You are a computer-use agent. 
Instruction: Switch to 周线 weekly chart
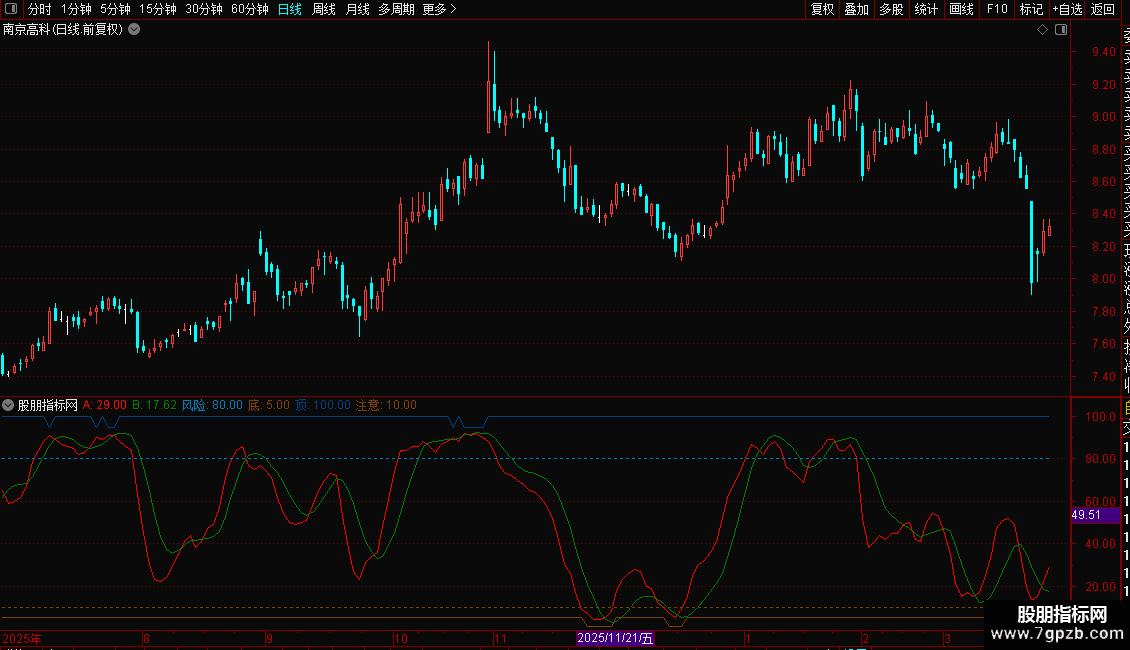point(324,9)
